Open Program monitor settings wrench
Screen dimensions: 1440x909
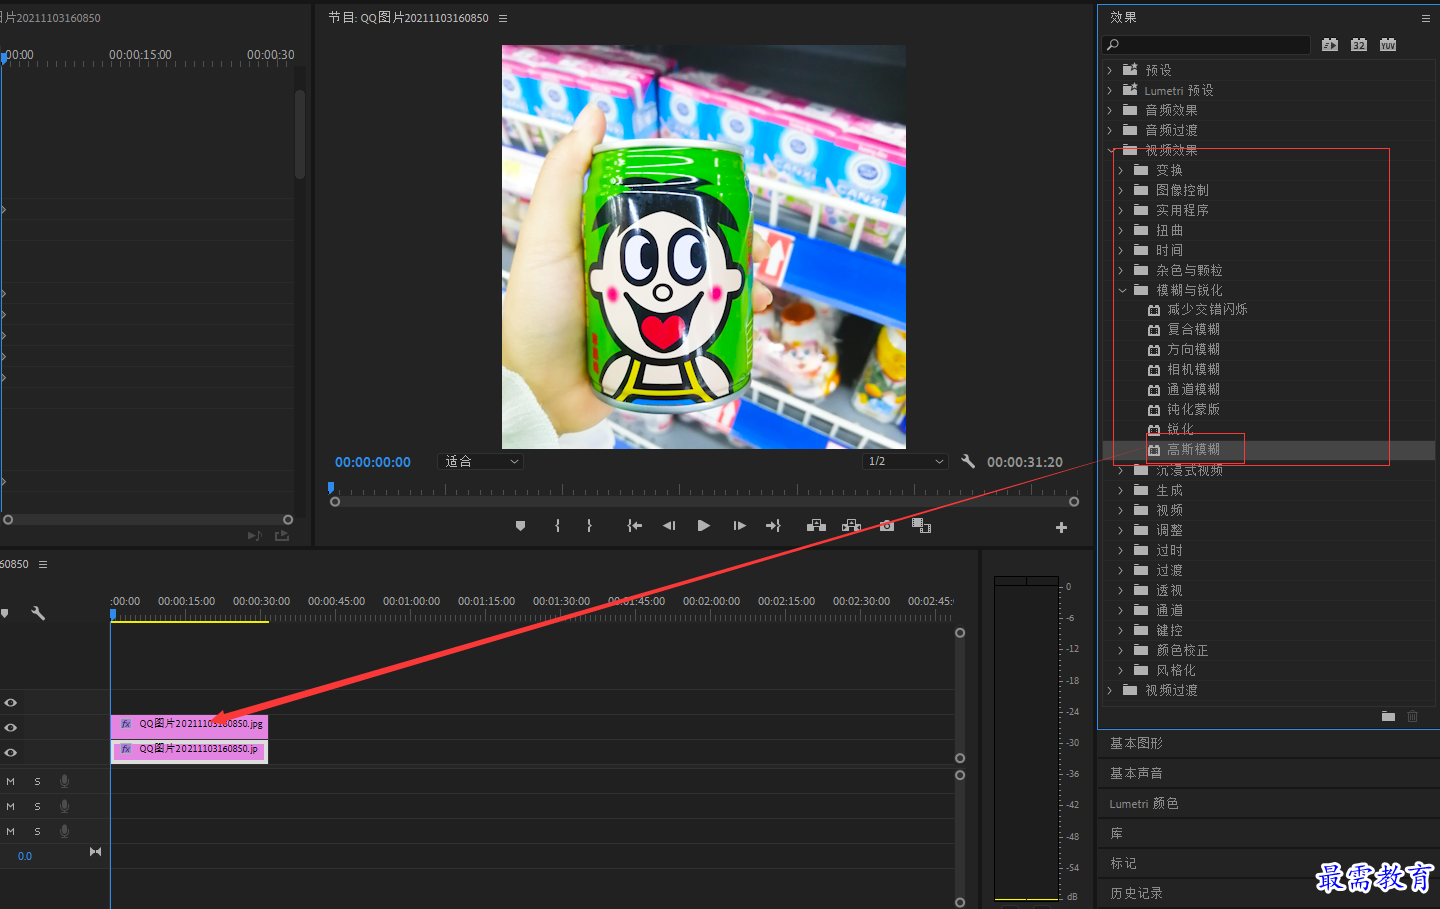(x=968, y=461)
